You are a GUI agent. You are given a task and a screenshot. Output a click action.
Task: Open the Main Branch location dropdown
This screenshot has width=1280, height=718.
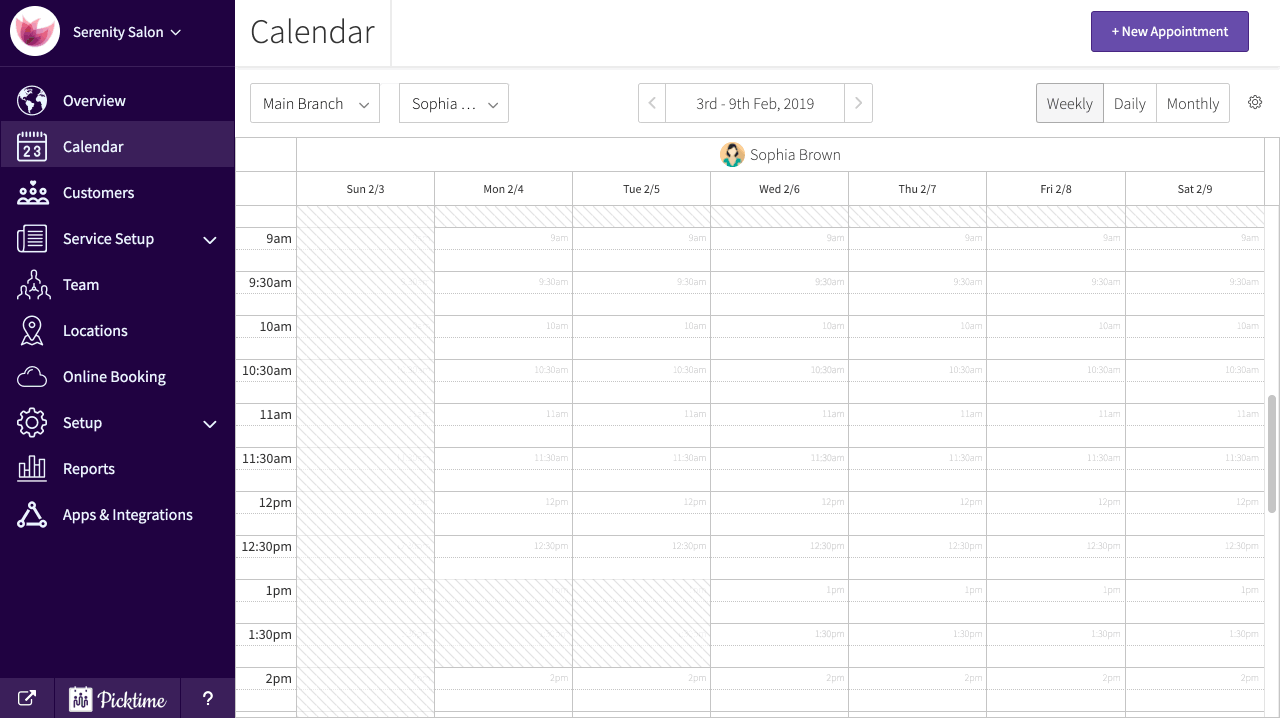pos(315,103)
